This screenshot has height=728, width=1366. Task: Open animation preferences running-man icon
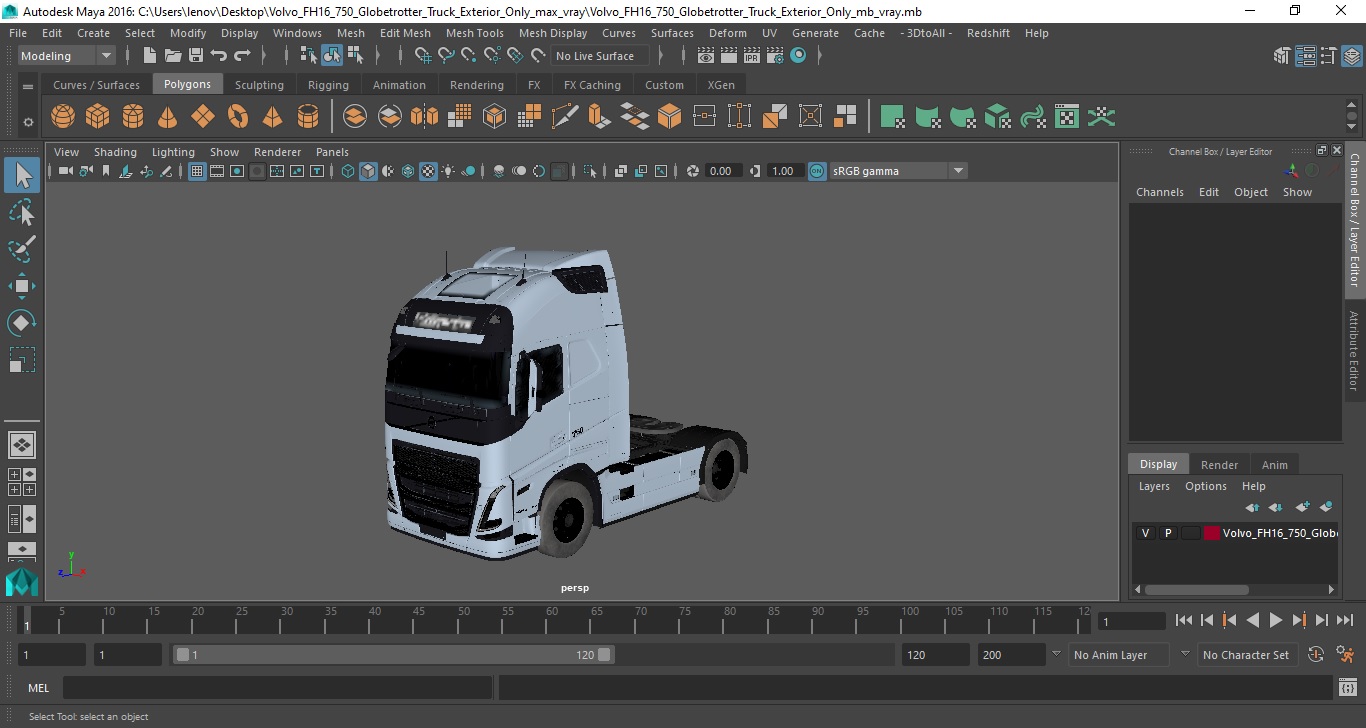[1345, 655]
